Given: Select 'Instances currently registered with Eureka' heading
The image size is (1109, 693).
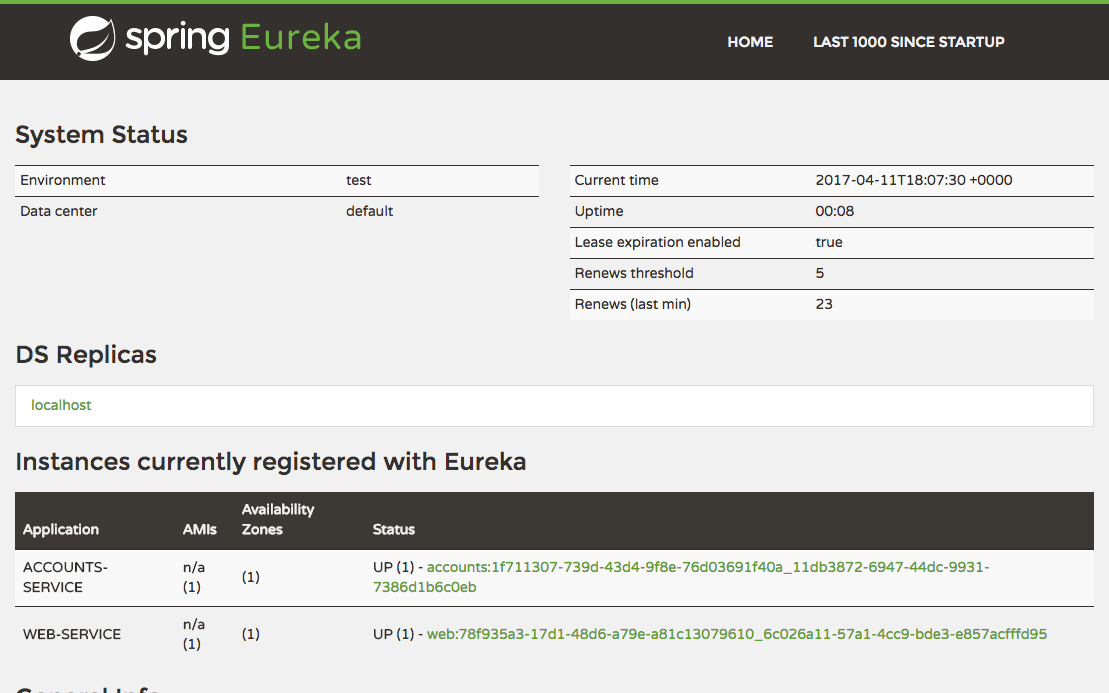Looking at the screenshot, I should tap(271, 462).
